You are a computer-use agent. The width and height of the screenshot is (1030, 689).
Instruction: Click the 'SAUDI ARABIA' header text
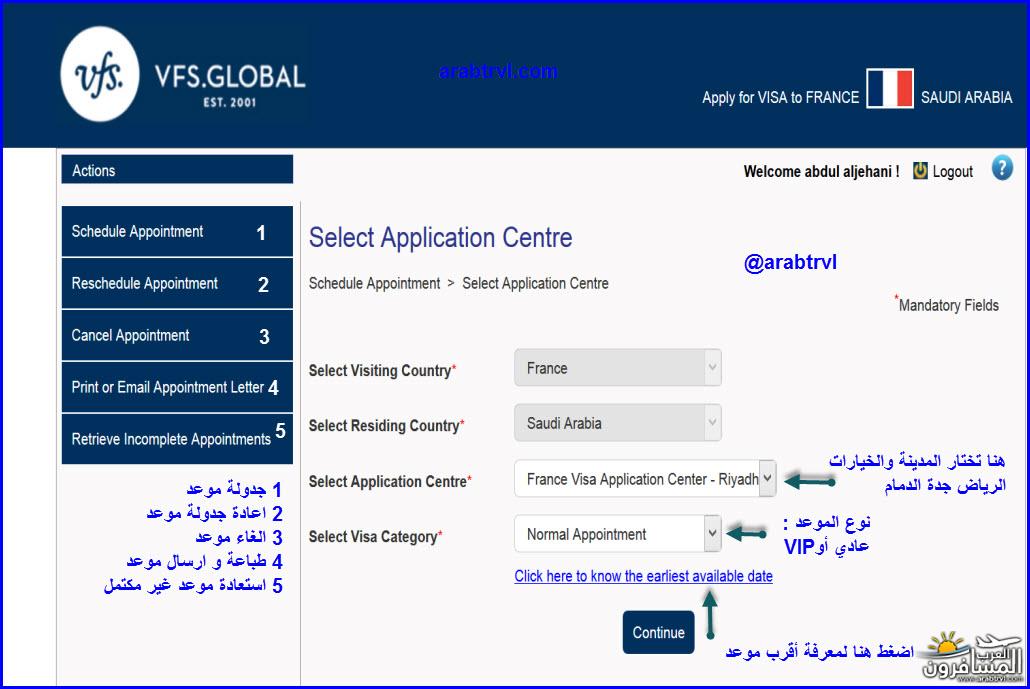(x=966, y=97)
